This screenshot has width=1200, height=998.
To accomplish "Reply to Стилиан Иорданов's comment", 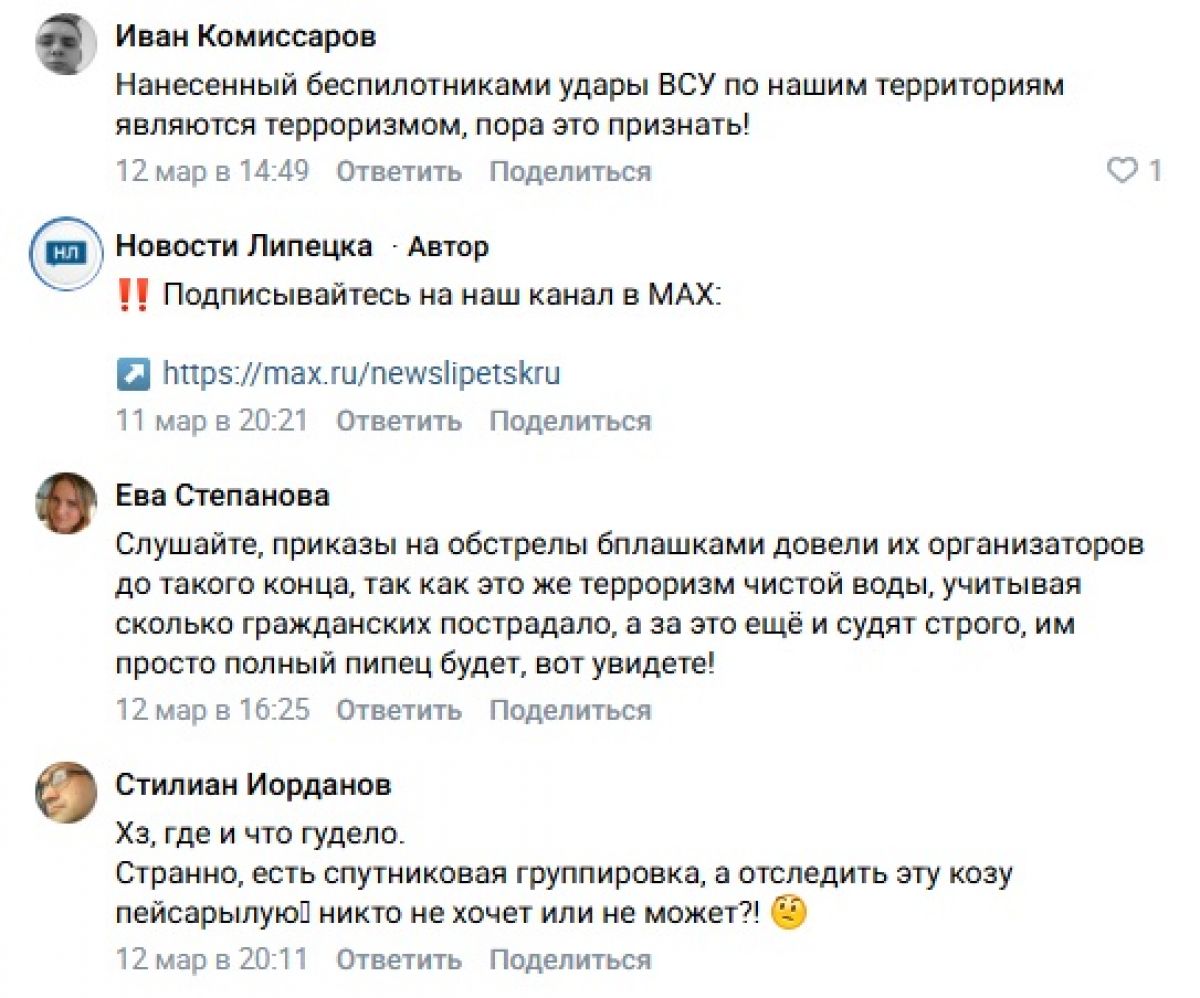I will 398,960.
